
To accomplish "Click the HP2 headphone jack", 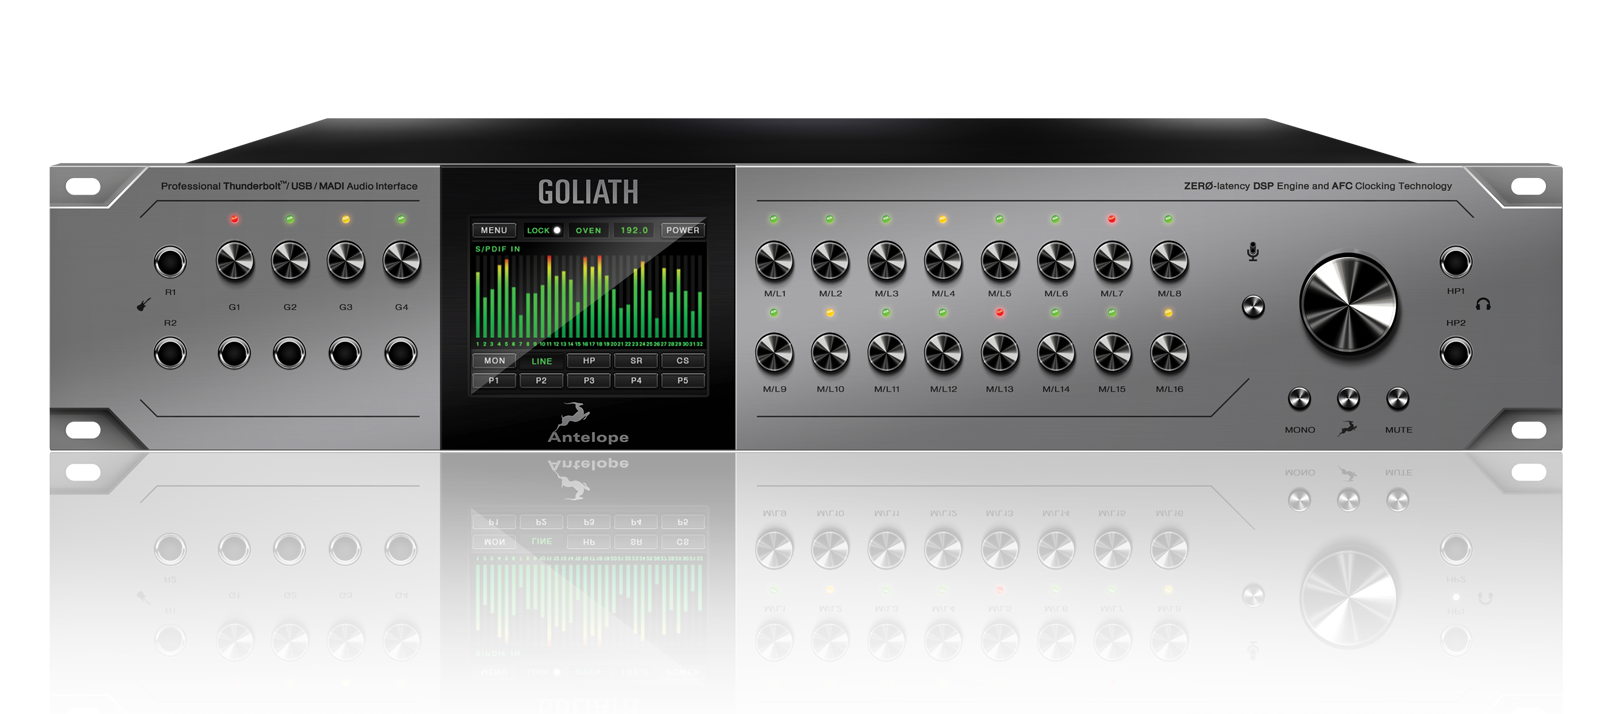I will [1456, 353].
